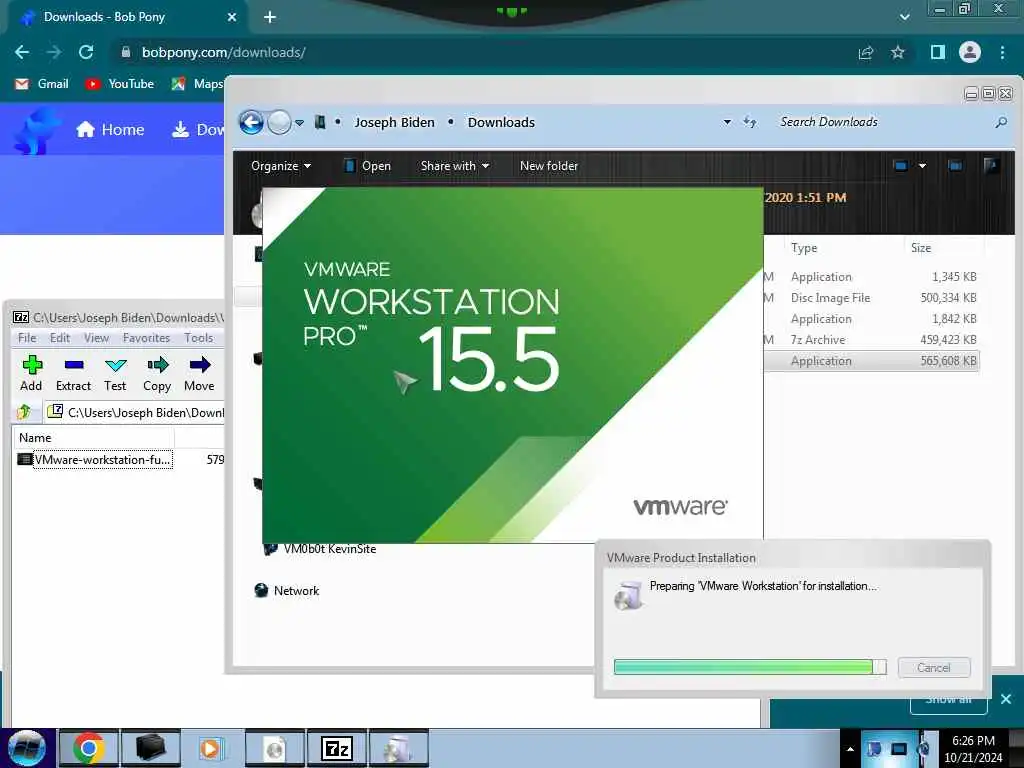Screen dimensions: 1024x768
Task: Go up one folder in 7-Zip
Action: tap(24, 411)
